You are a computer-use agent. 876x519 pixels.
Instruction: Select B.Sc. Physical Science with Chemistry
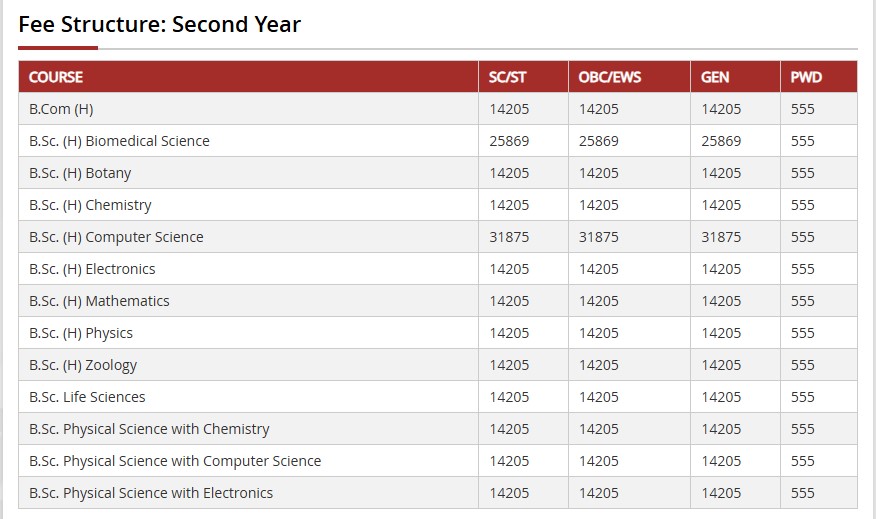(x=149, y=429)
